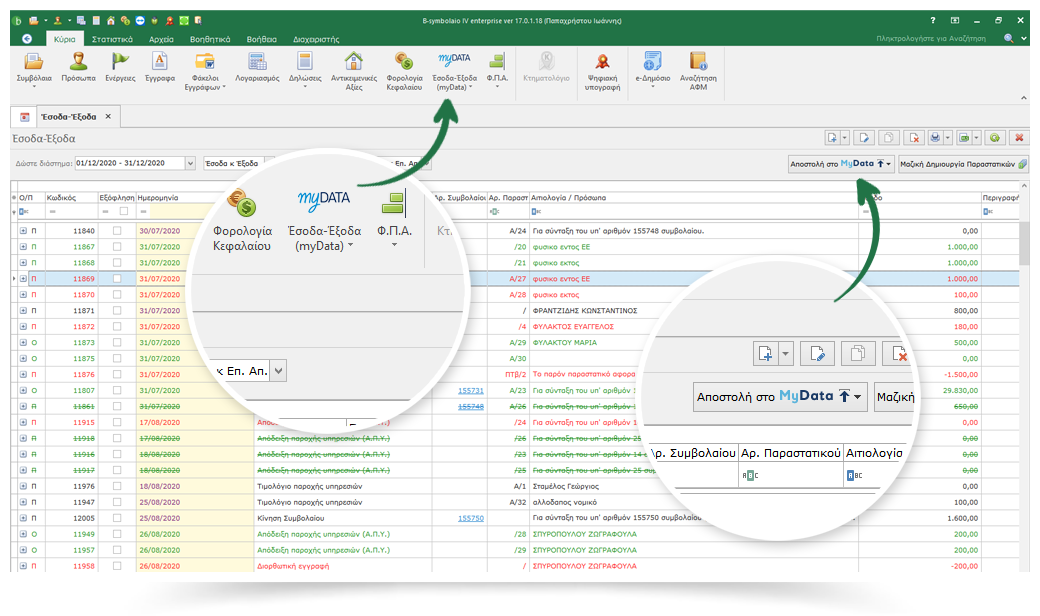Click the magnifier search icon in title area
The image size is (1040, 616).
pos(1009,38)
